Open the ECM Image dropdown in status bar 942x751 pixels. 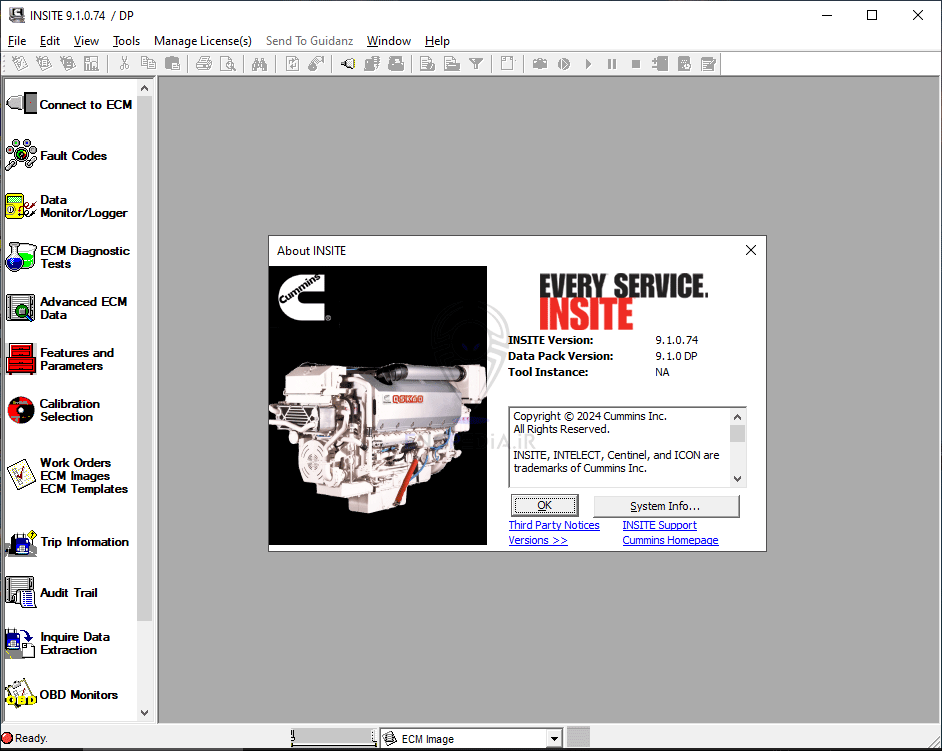tap(554, 738)
